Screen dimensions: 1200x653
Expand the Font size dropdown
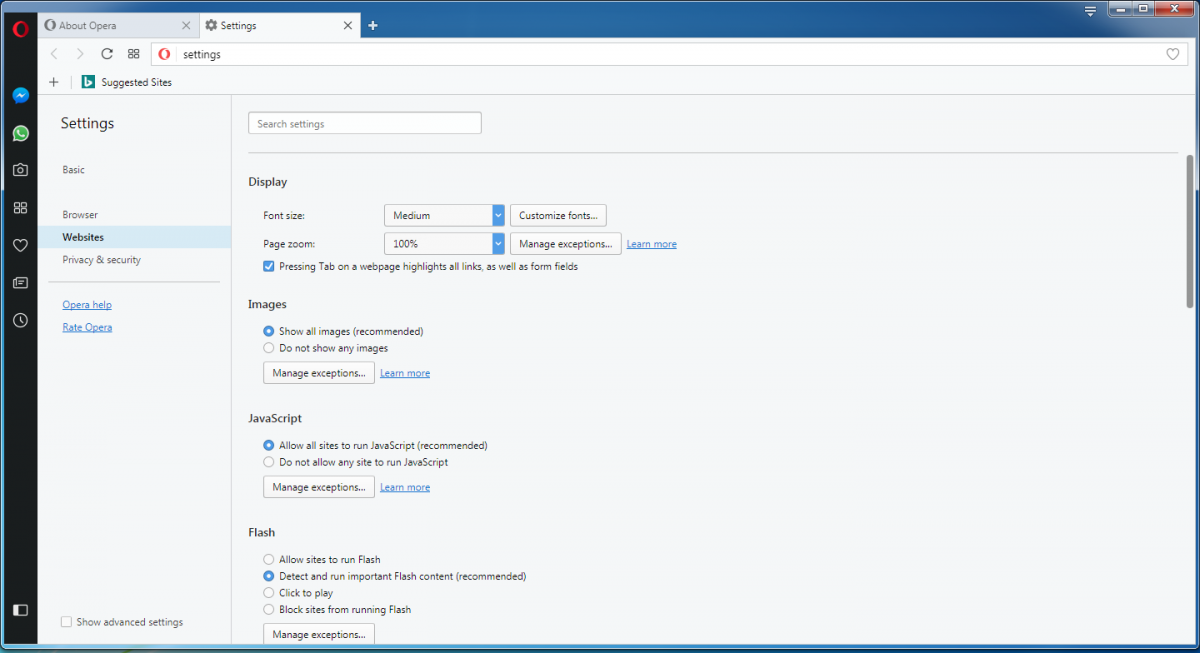pyautogui.click(x=444, y=215)
